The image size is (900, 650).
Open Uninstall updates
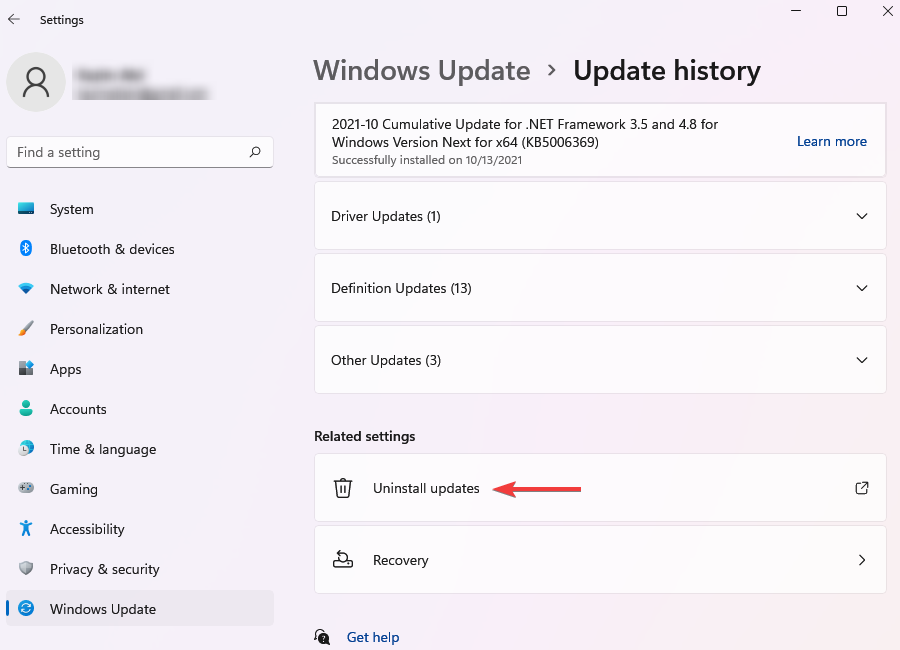[x=600, y=488]
